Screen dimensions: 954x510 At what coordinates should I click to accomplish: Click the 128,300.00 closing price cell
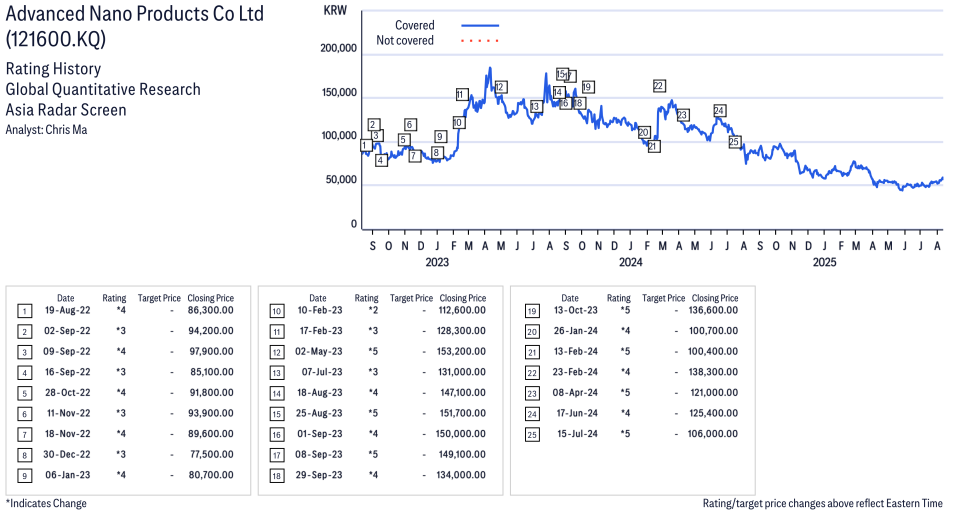tap(462, 331)
